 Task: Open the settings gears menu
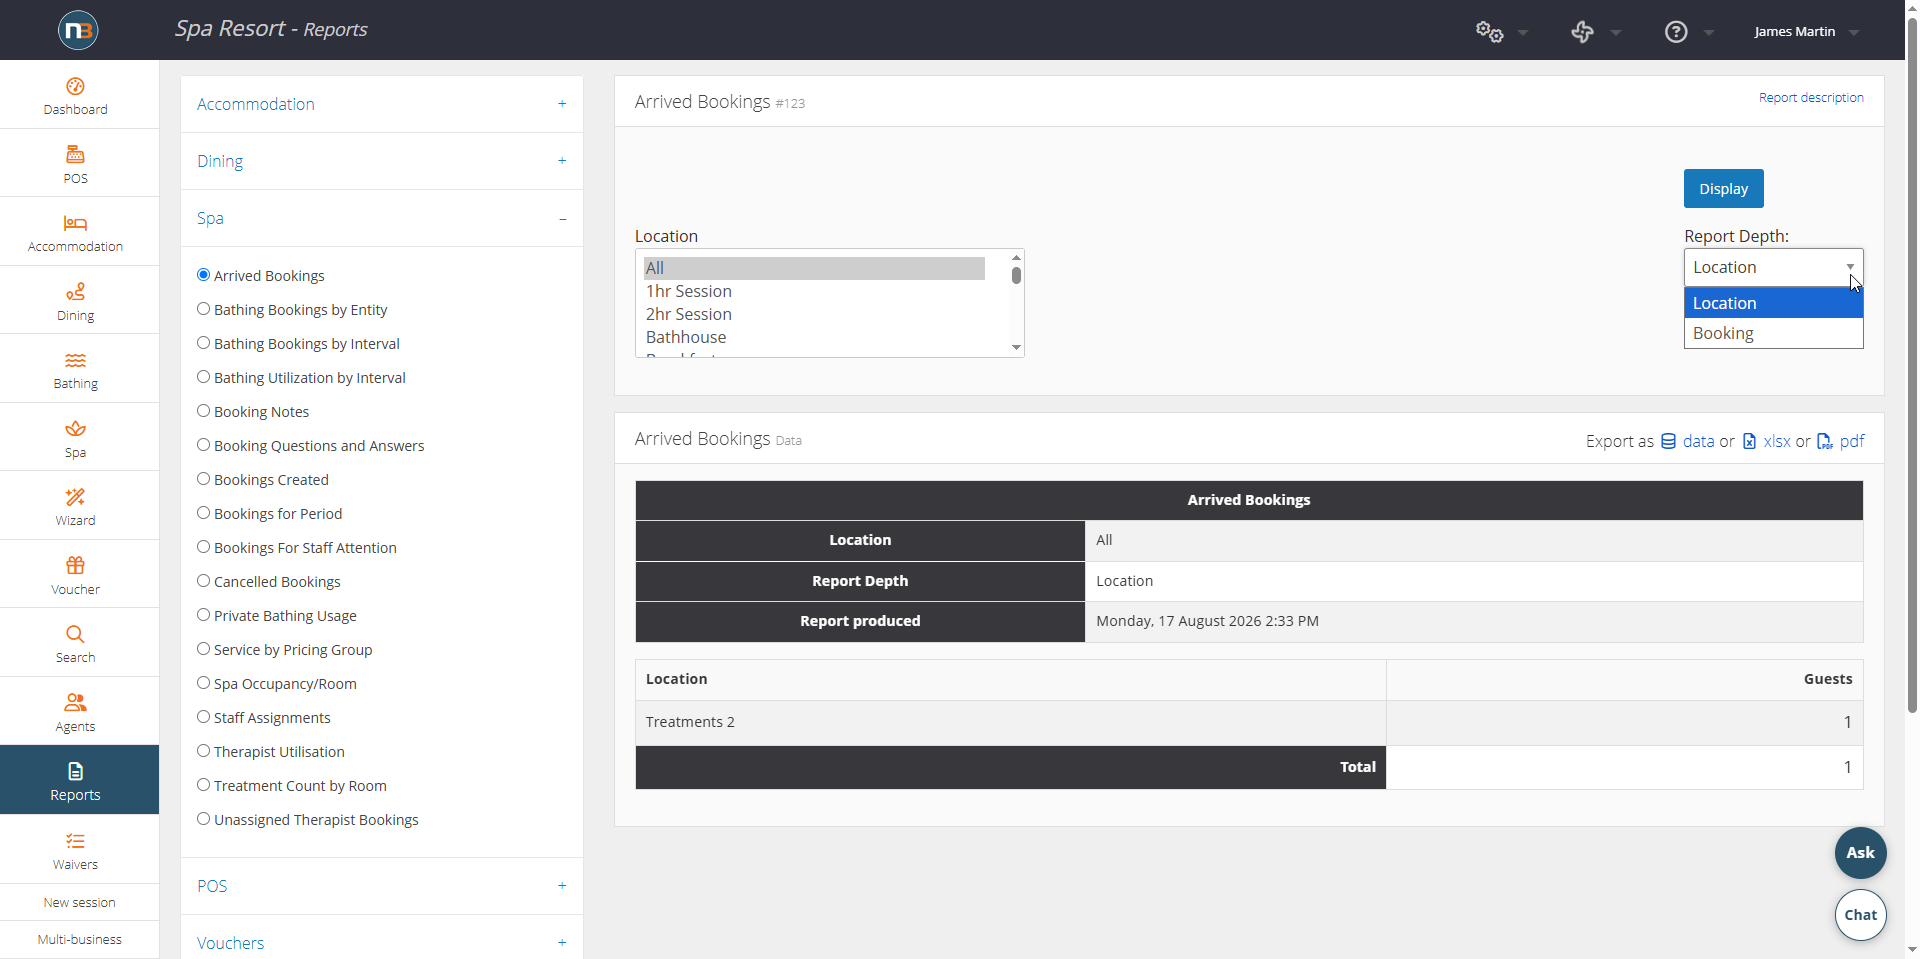(x=1490, y=32)
